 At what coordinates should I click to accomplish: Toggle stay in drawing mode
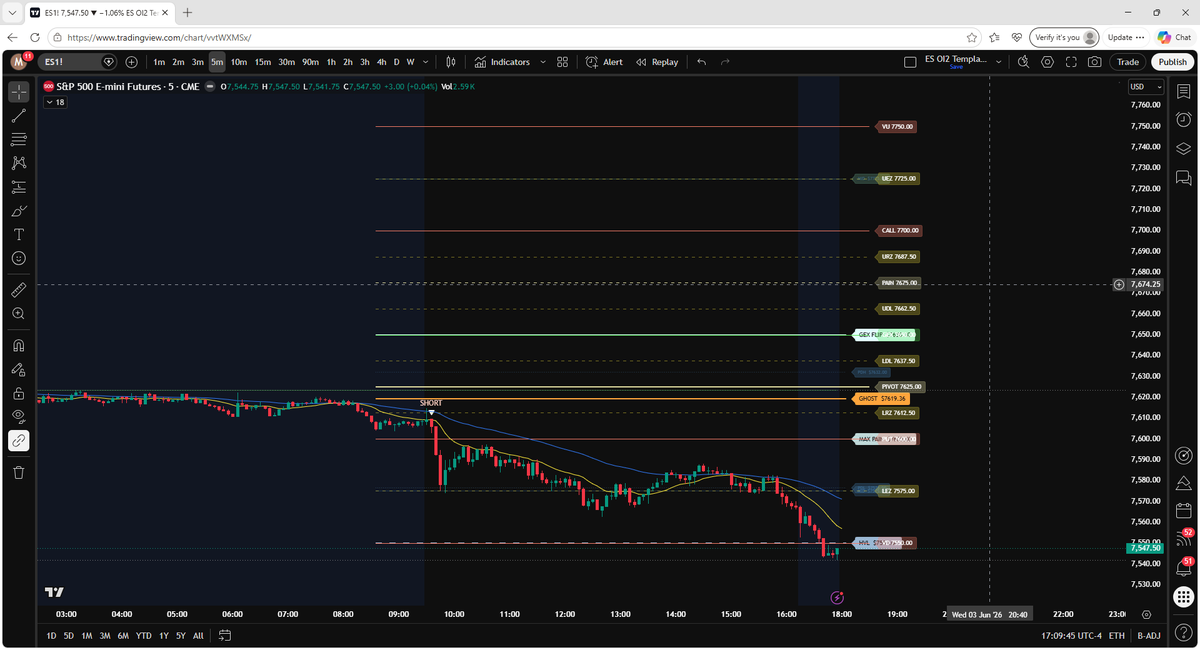point(19,369)
